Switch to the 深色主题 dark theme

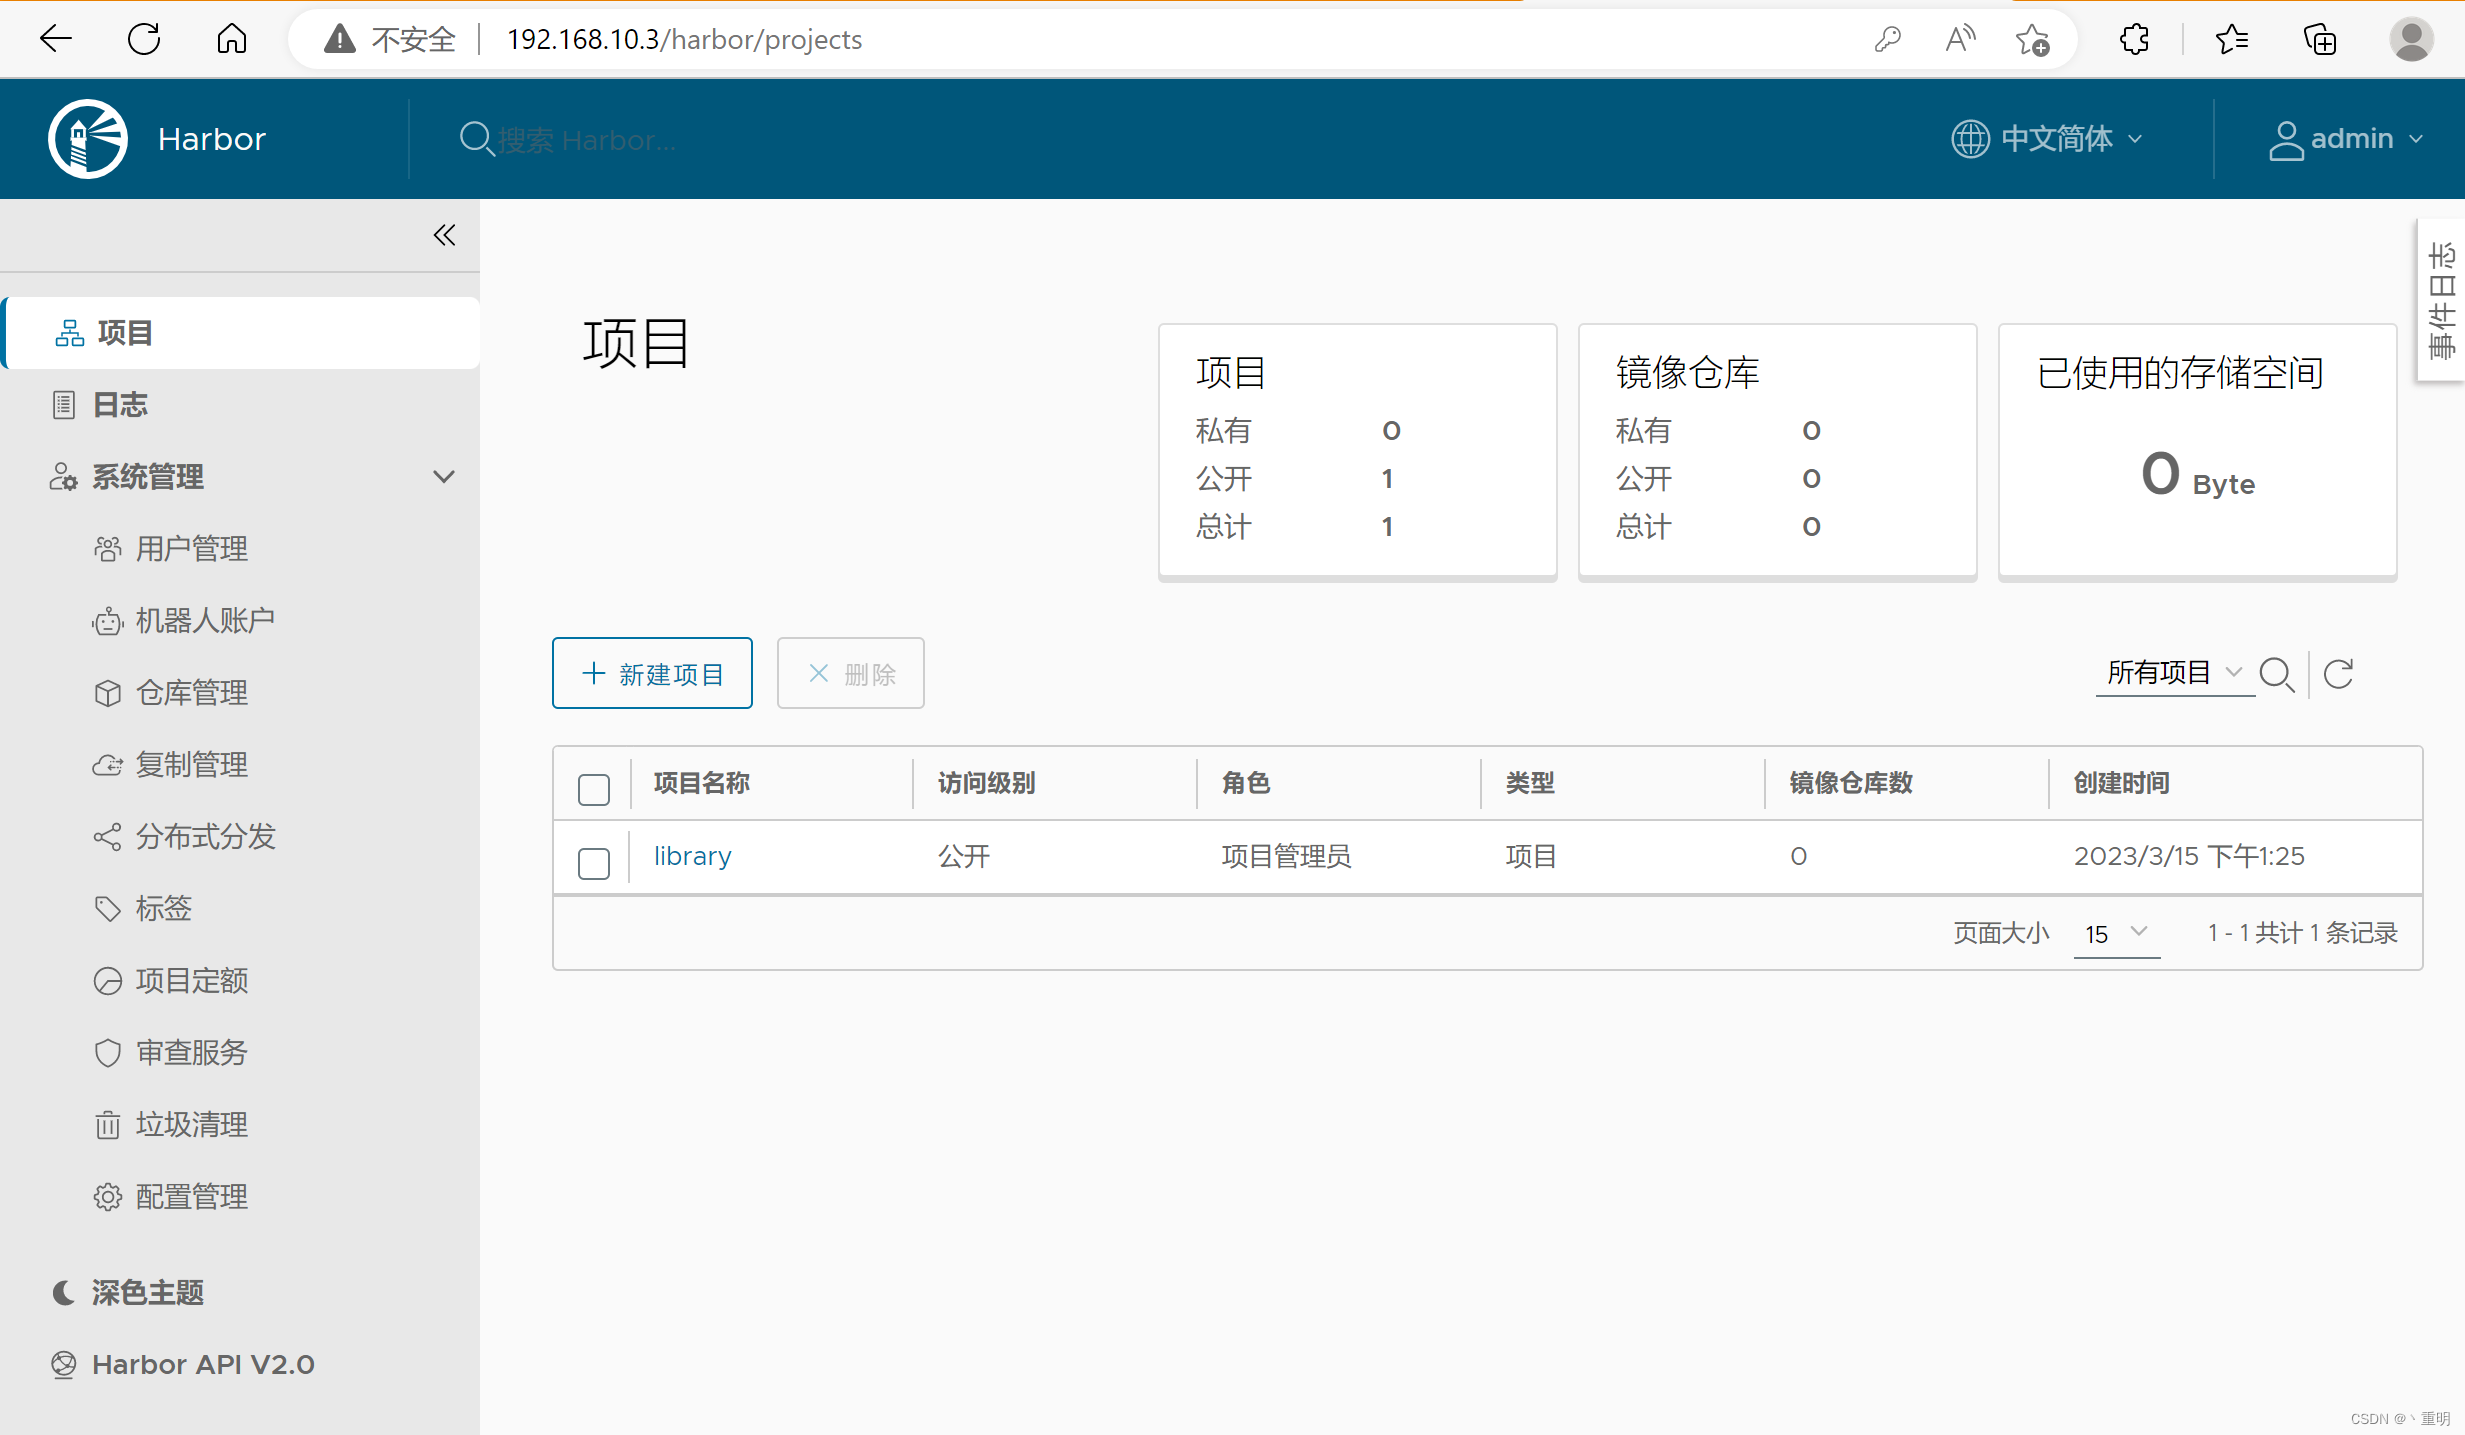pyautogui.click(x=128, y=1292)
